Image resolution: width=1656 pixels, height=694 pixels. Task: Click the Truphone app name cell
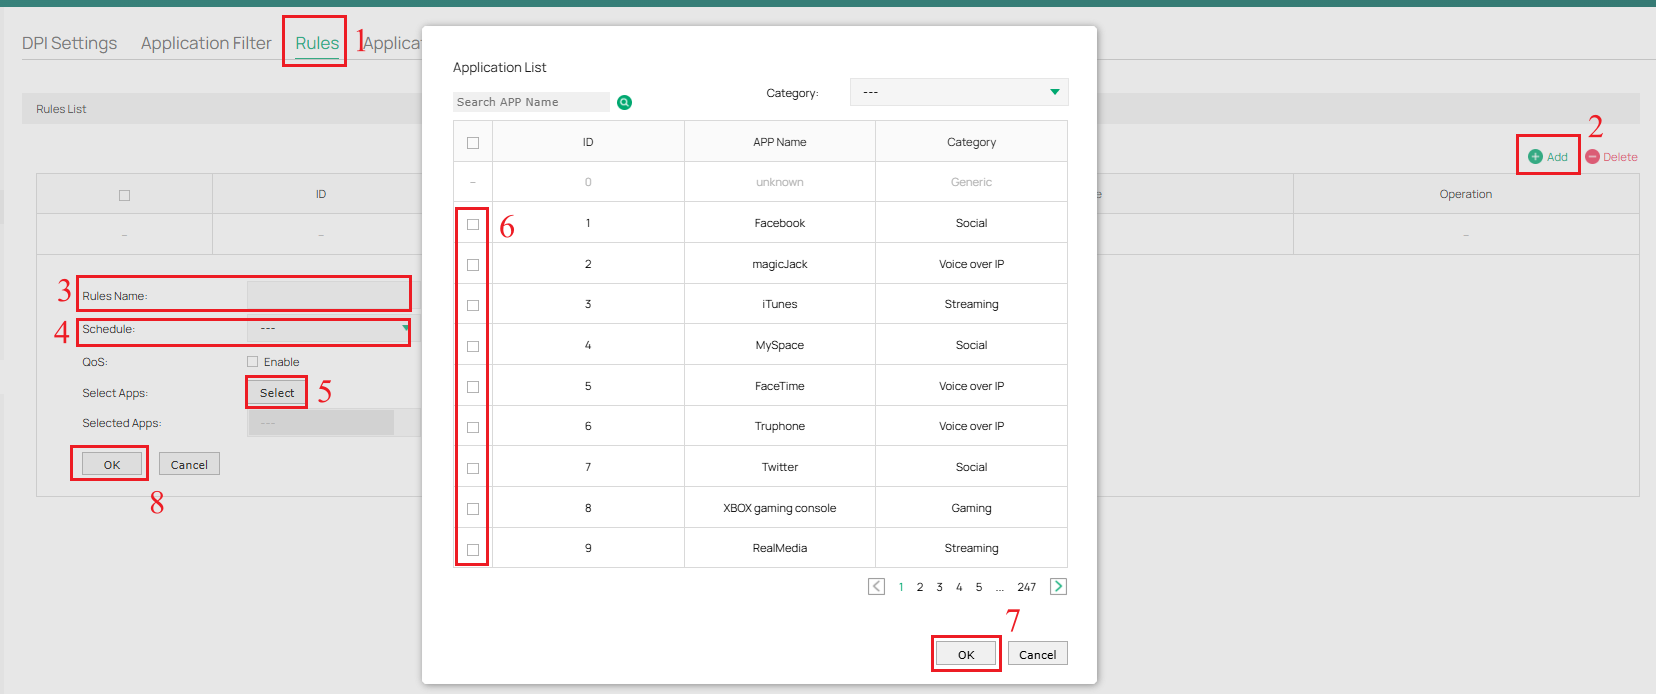tap(780, 426)
